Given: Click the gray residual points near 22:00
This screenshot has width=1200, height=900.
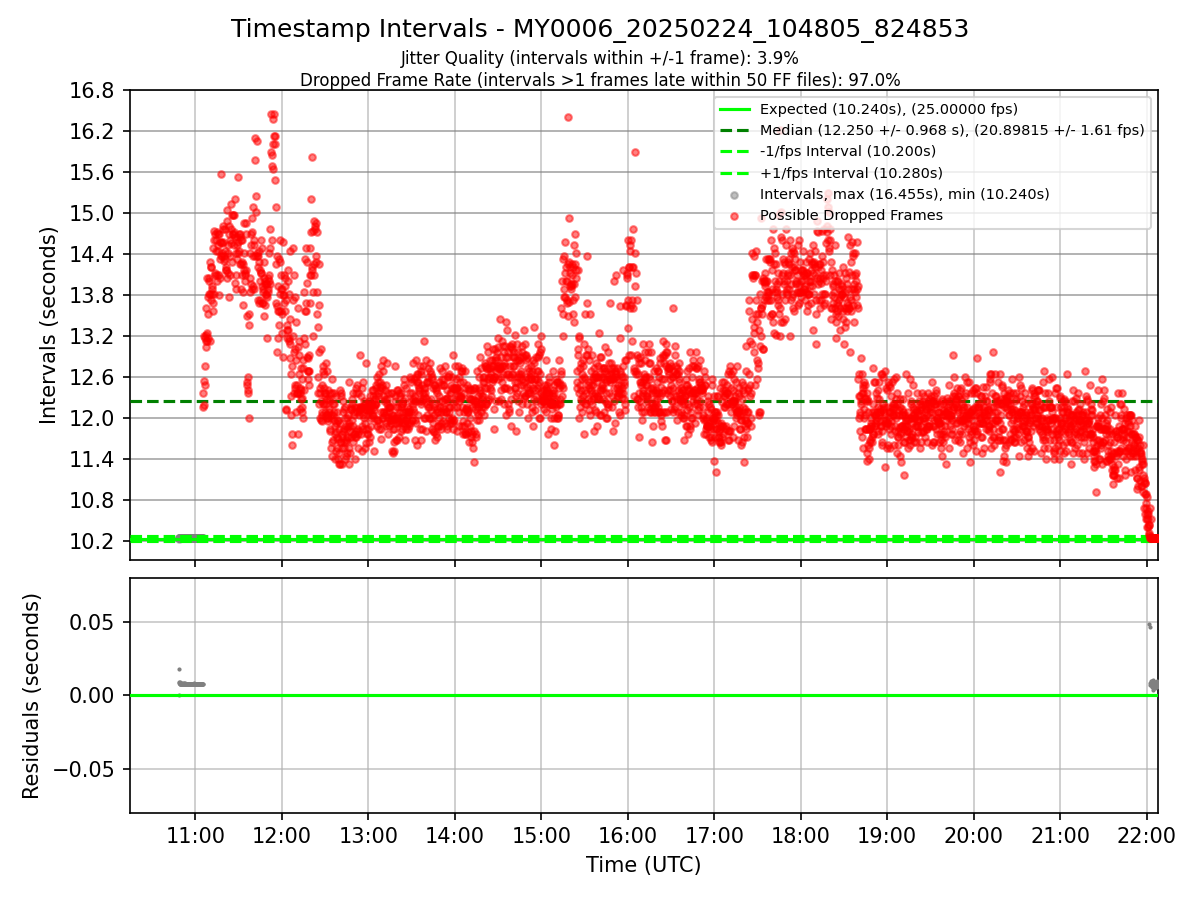Looking at the screenshot, I should tap(1153, 685).
